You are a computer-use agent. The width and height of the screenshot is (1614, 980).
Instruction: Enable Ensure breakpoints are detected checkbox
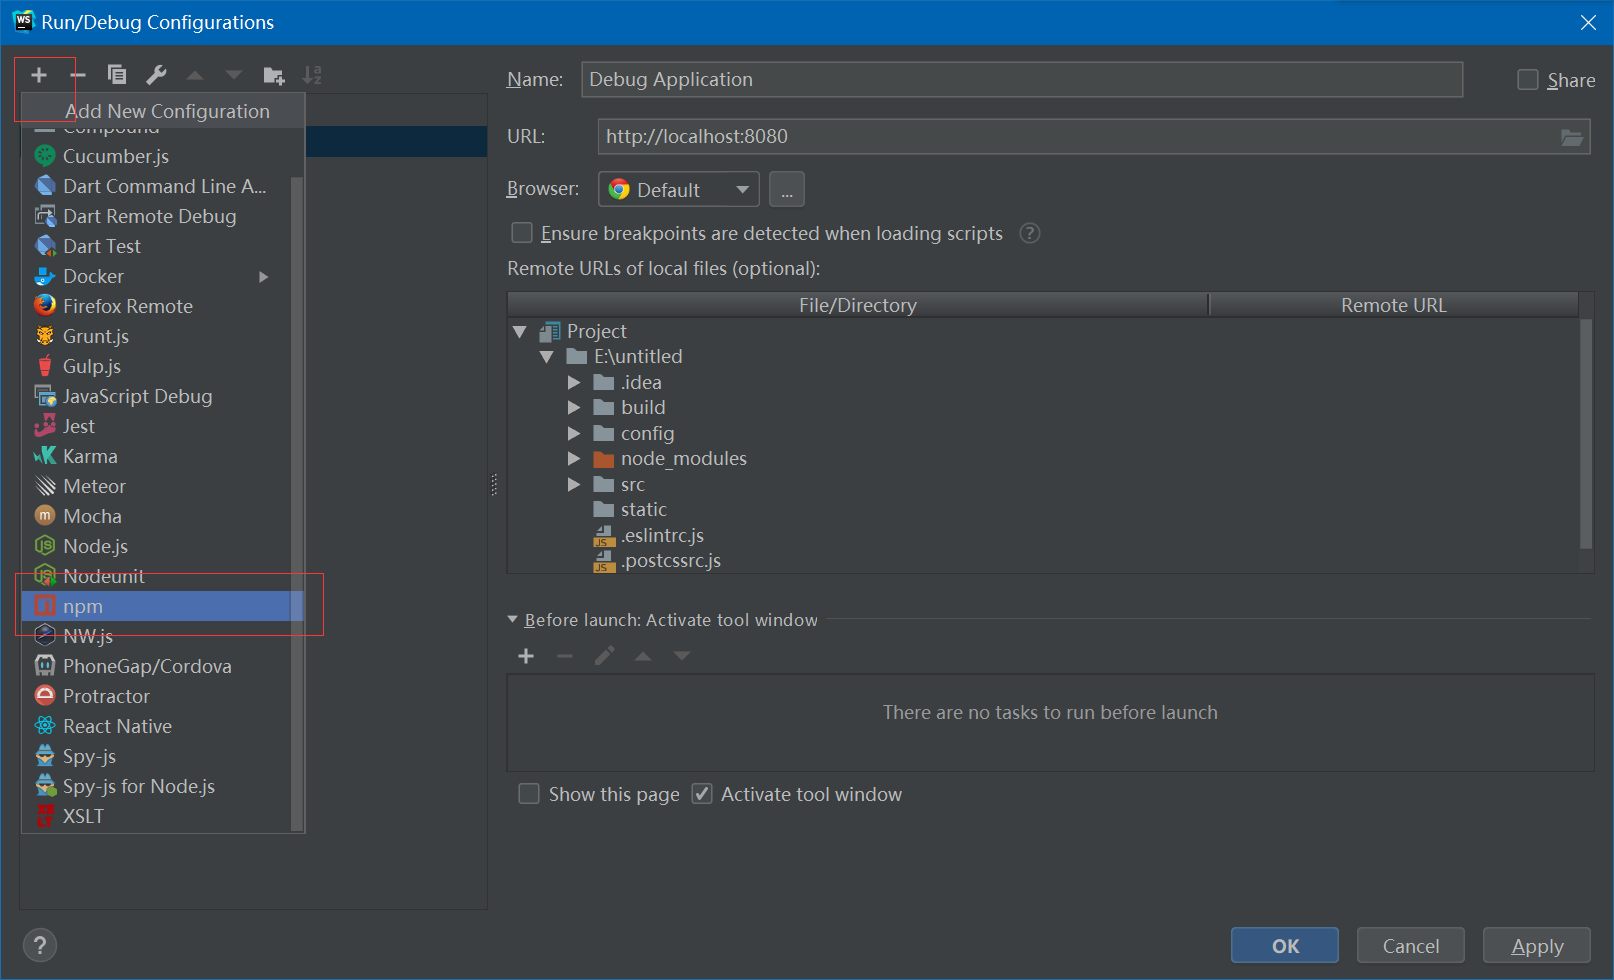[x=522, y=233]
